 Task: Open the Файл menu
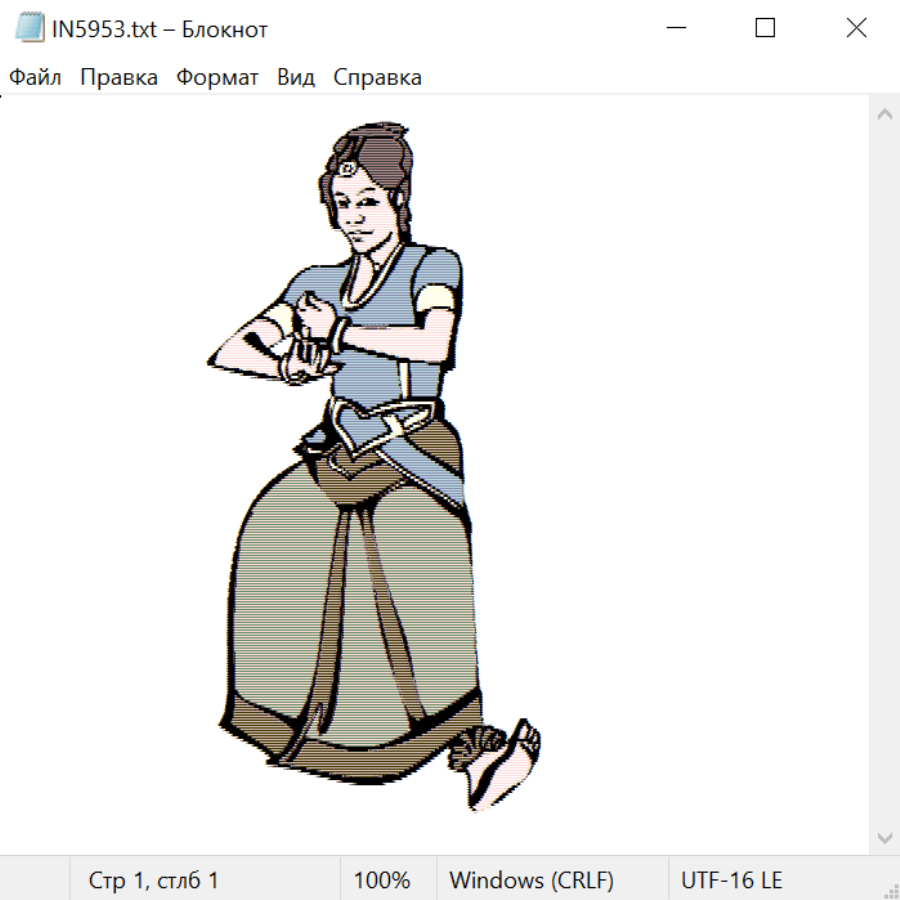click(x=35, y=77)
